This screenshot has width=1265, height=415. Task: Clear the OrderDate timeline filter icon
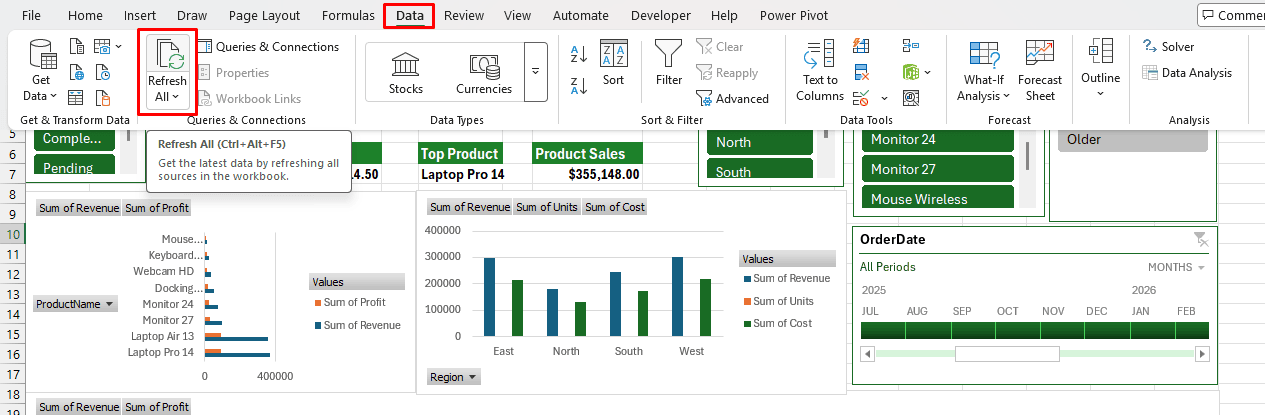click(x=1201, y=239)
